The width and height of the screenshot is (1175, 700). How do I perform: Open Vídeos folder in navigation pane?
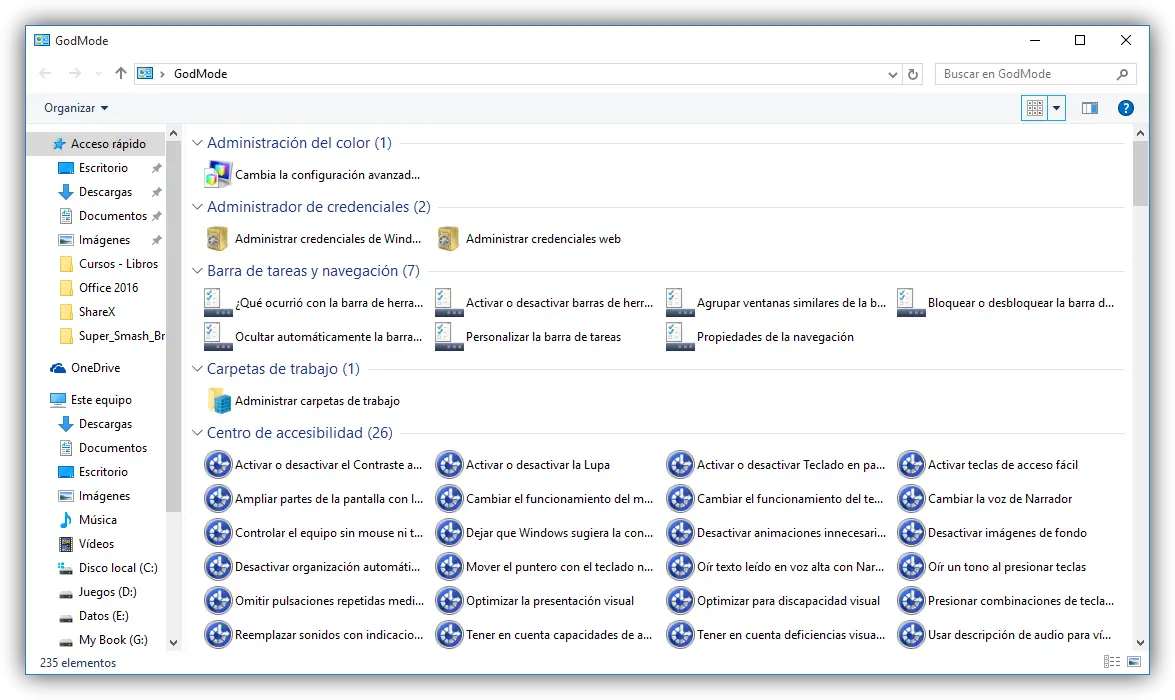[x=96, y=544]
